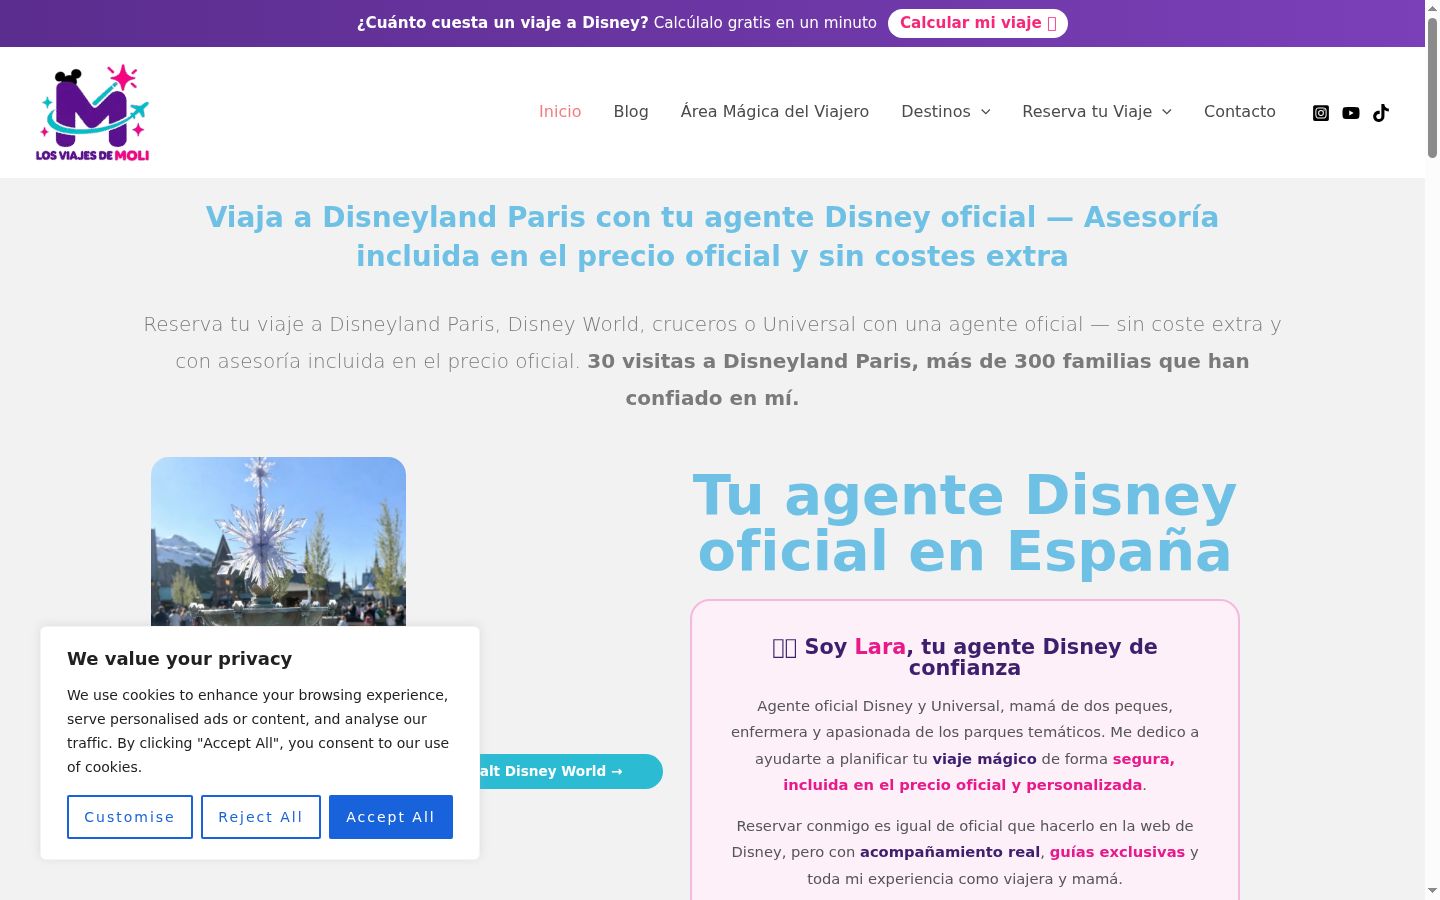The height and width of the screenshot is (900, 1440).
Task: Open the Contacto menu item
Action: (1240, 112)
